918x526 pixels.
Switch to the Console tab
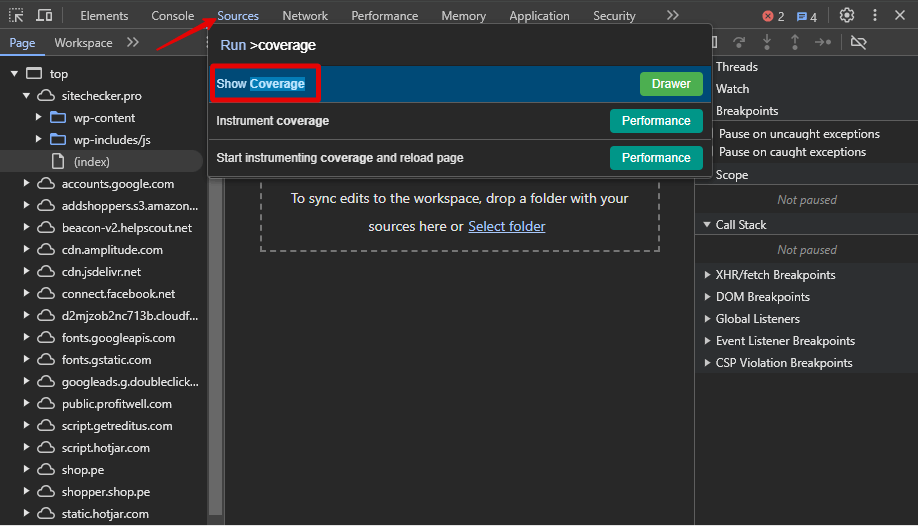(173, 16)
